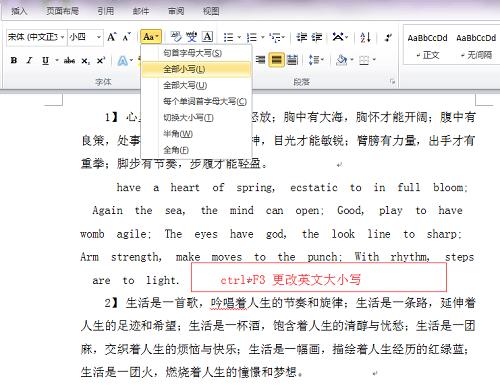Screen dimensions: 500x385
Task: Toggle Bold formatting
Action: click(x=14, y=60)
